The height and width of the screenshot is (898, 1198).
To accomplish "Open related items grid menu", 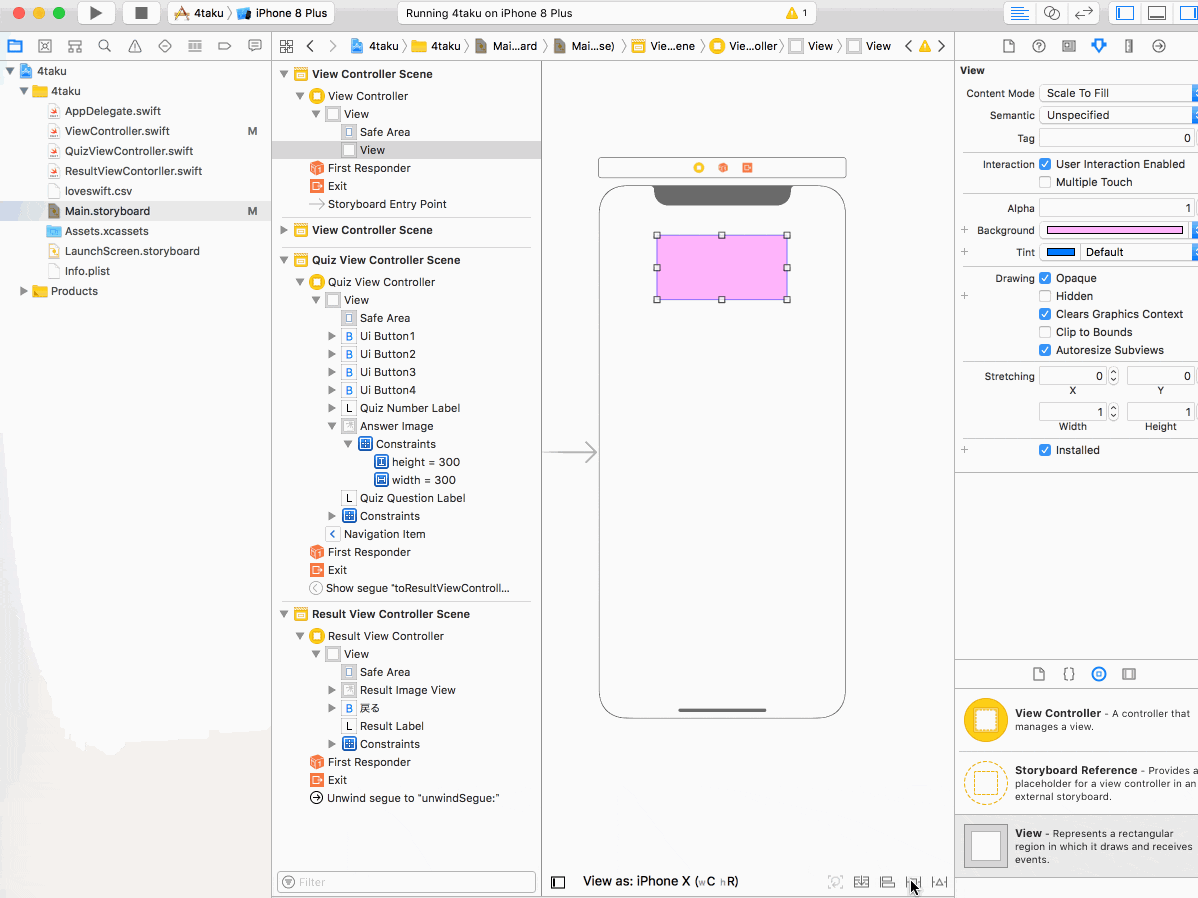I will [x=287, y=46].
